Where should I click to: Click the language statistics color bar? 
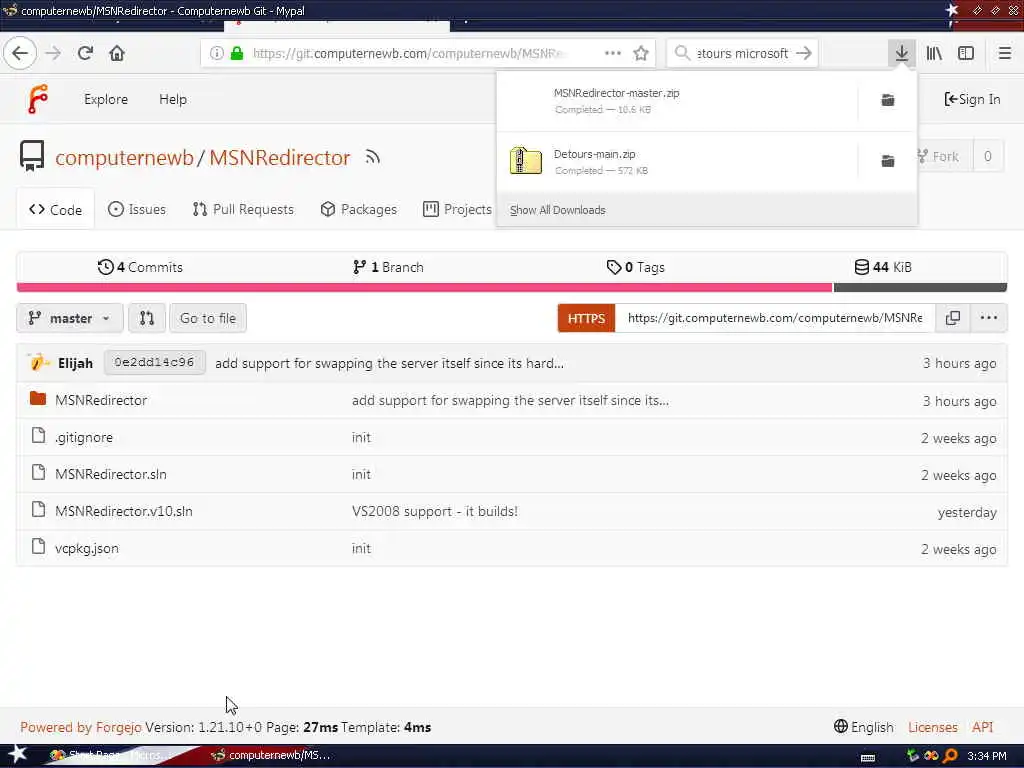point(511,287)
